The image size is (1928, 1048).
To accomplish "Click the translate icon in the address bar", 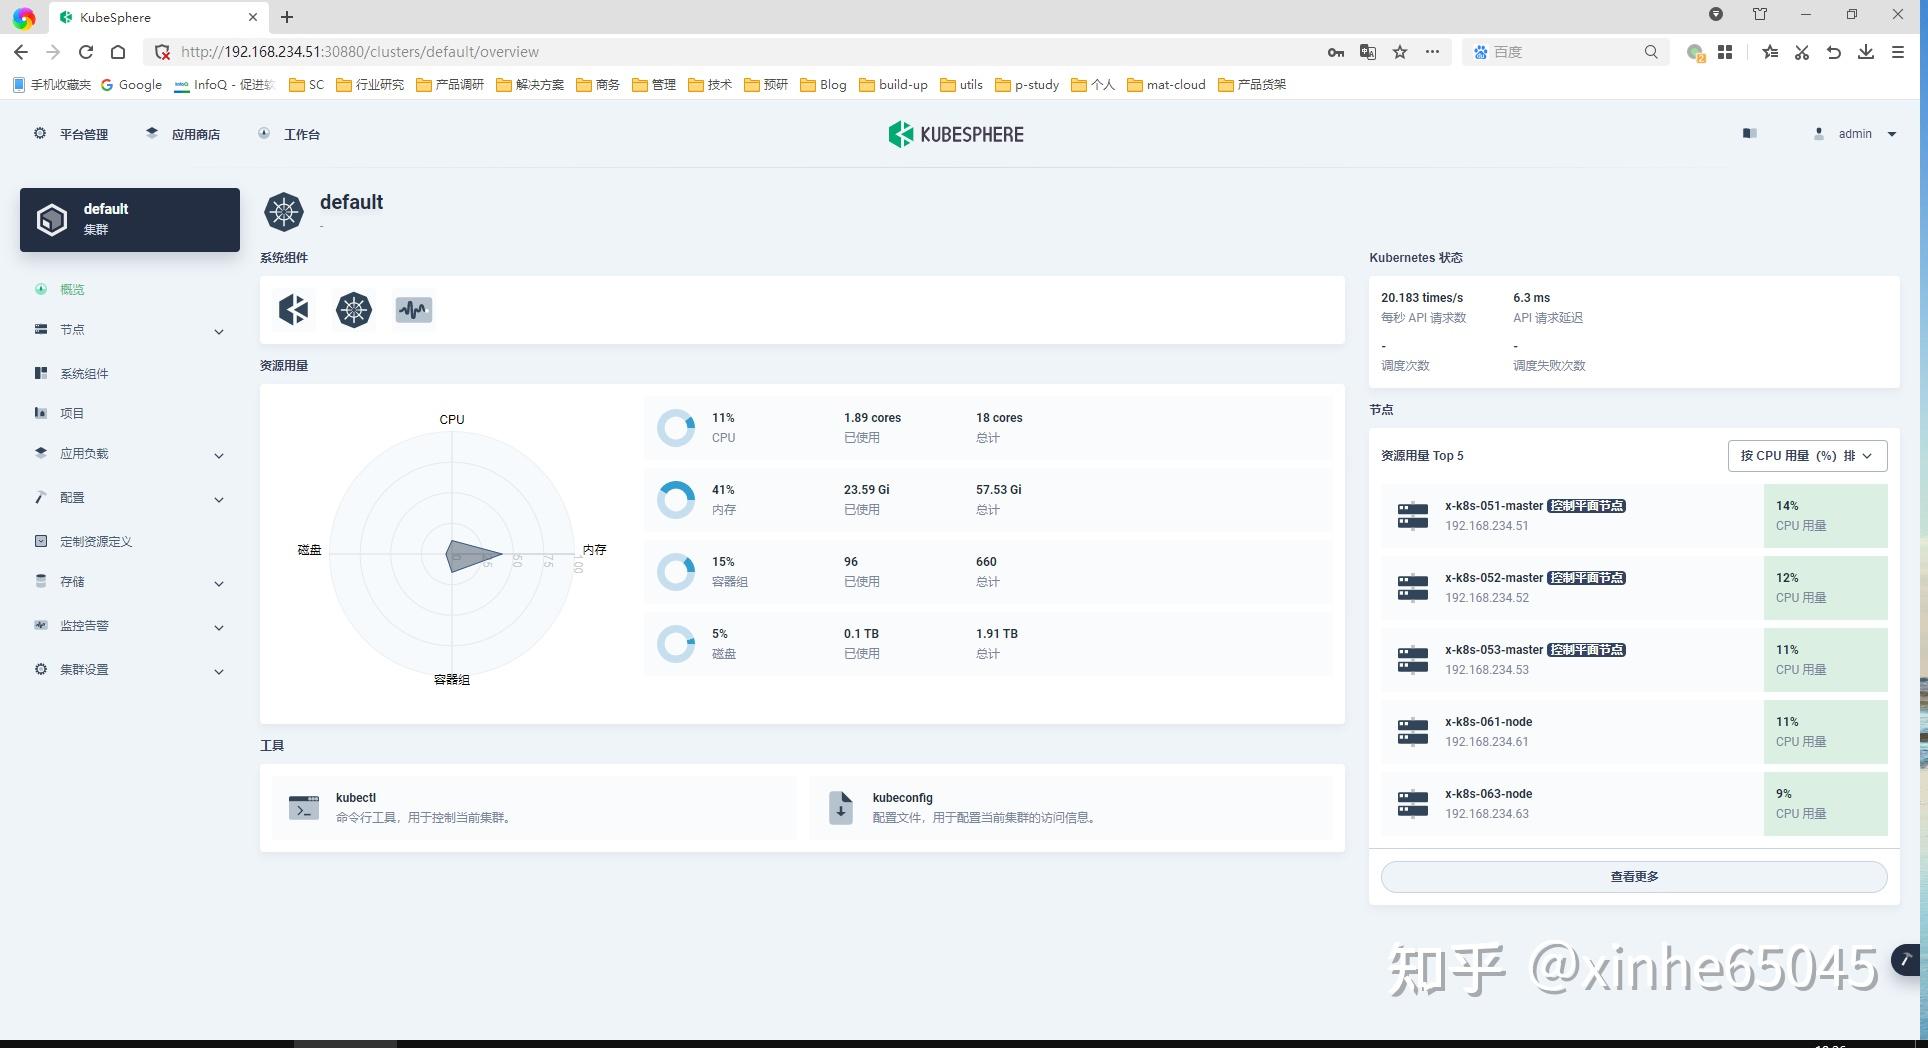I will (1368, 52).
